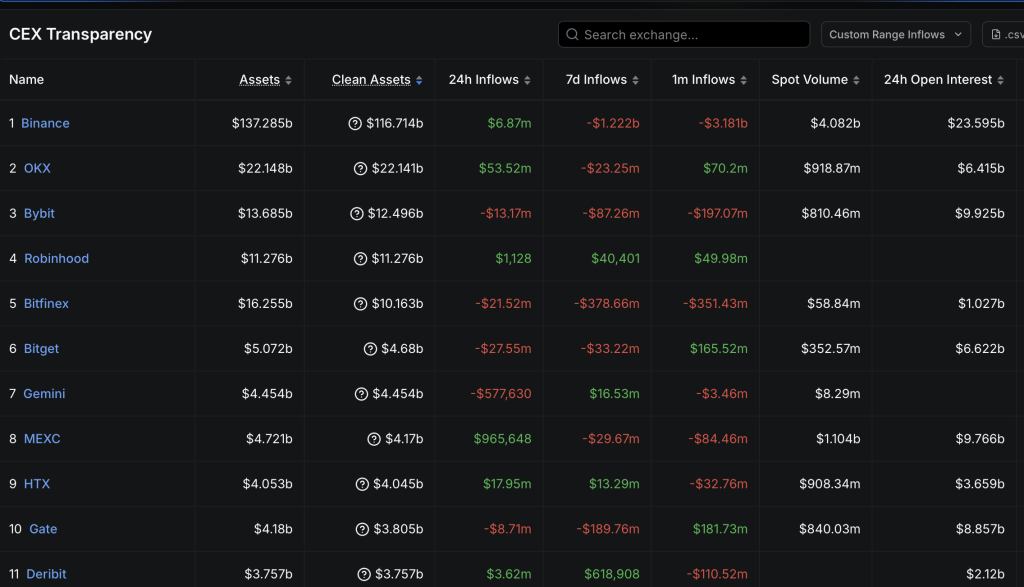Sort by 7d Inflows header arrows
Viewport: 1024px width, 587px height.
tap(635, 80)
